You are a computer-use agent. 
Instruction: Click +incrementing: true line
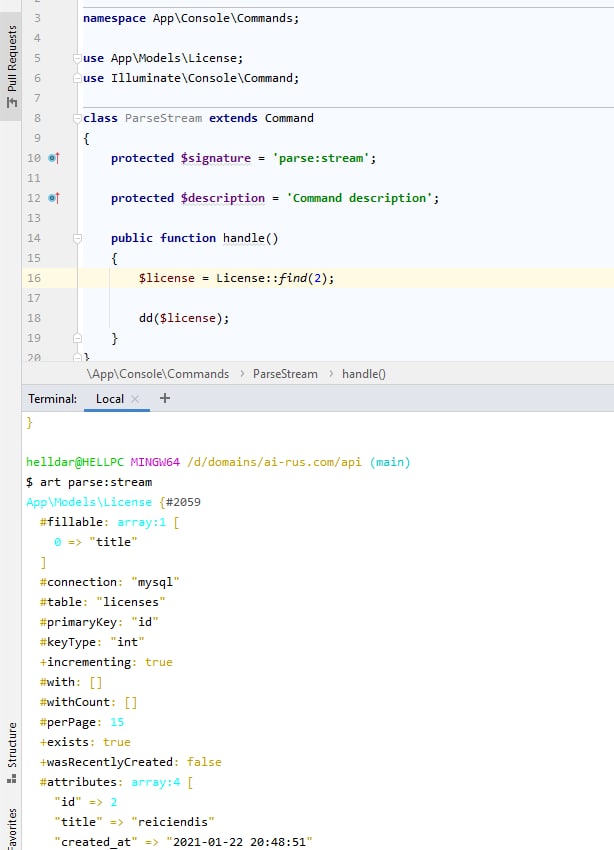tap(106, 662)
